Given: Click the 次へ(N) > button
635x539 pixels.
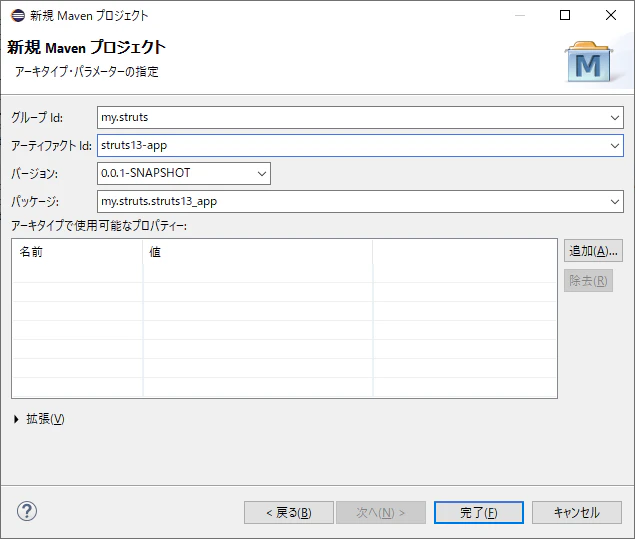Looking at the screenshot, I should click(x=381, y=513).
